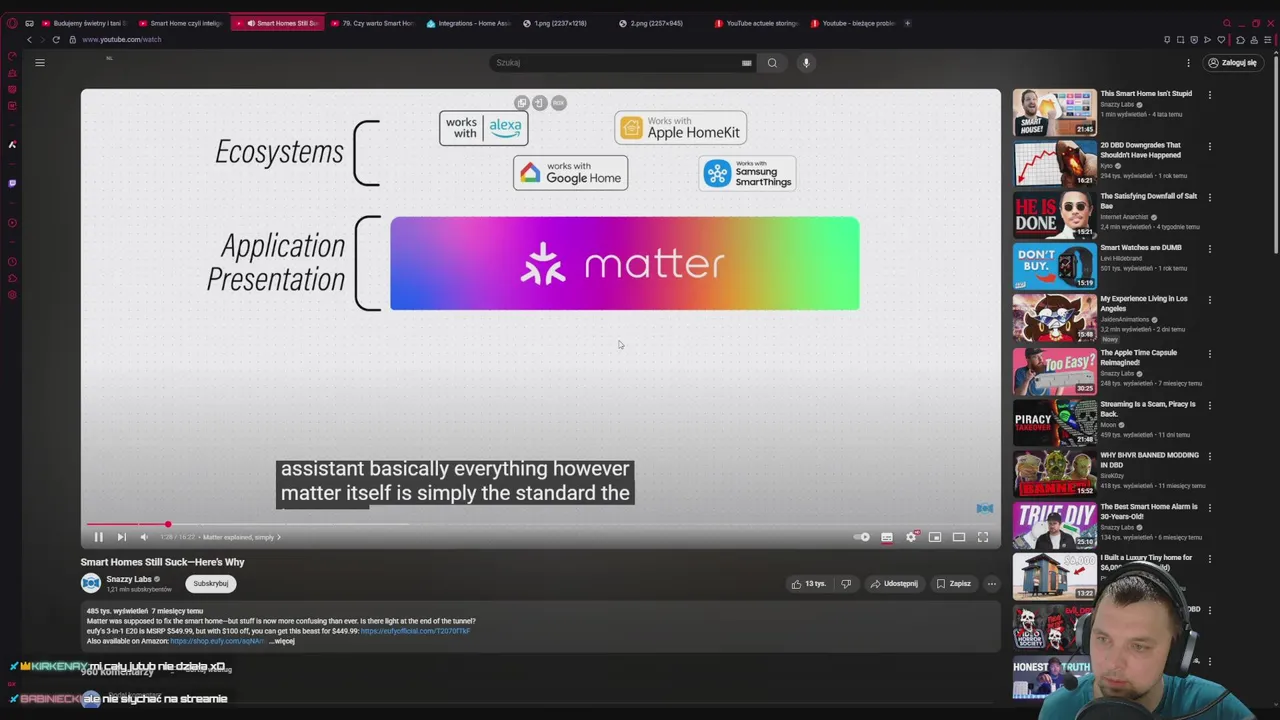Viewport: 1280px width, 720px height.
Task: Switch to tab '79. Czy warto Smart Home'
Action: click(x=372, y=23)
